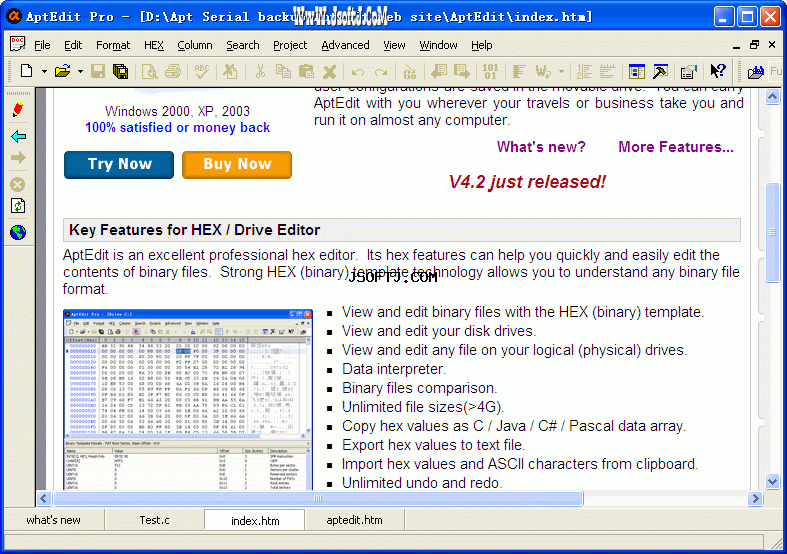Click the HEX editor screenshot thumbnail

tap(188, 399)
